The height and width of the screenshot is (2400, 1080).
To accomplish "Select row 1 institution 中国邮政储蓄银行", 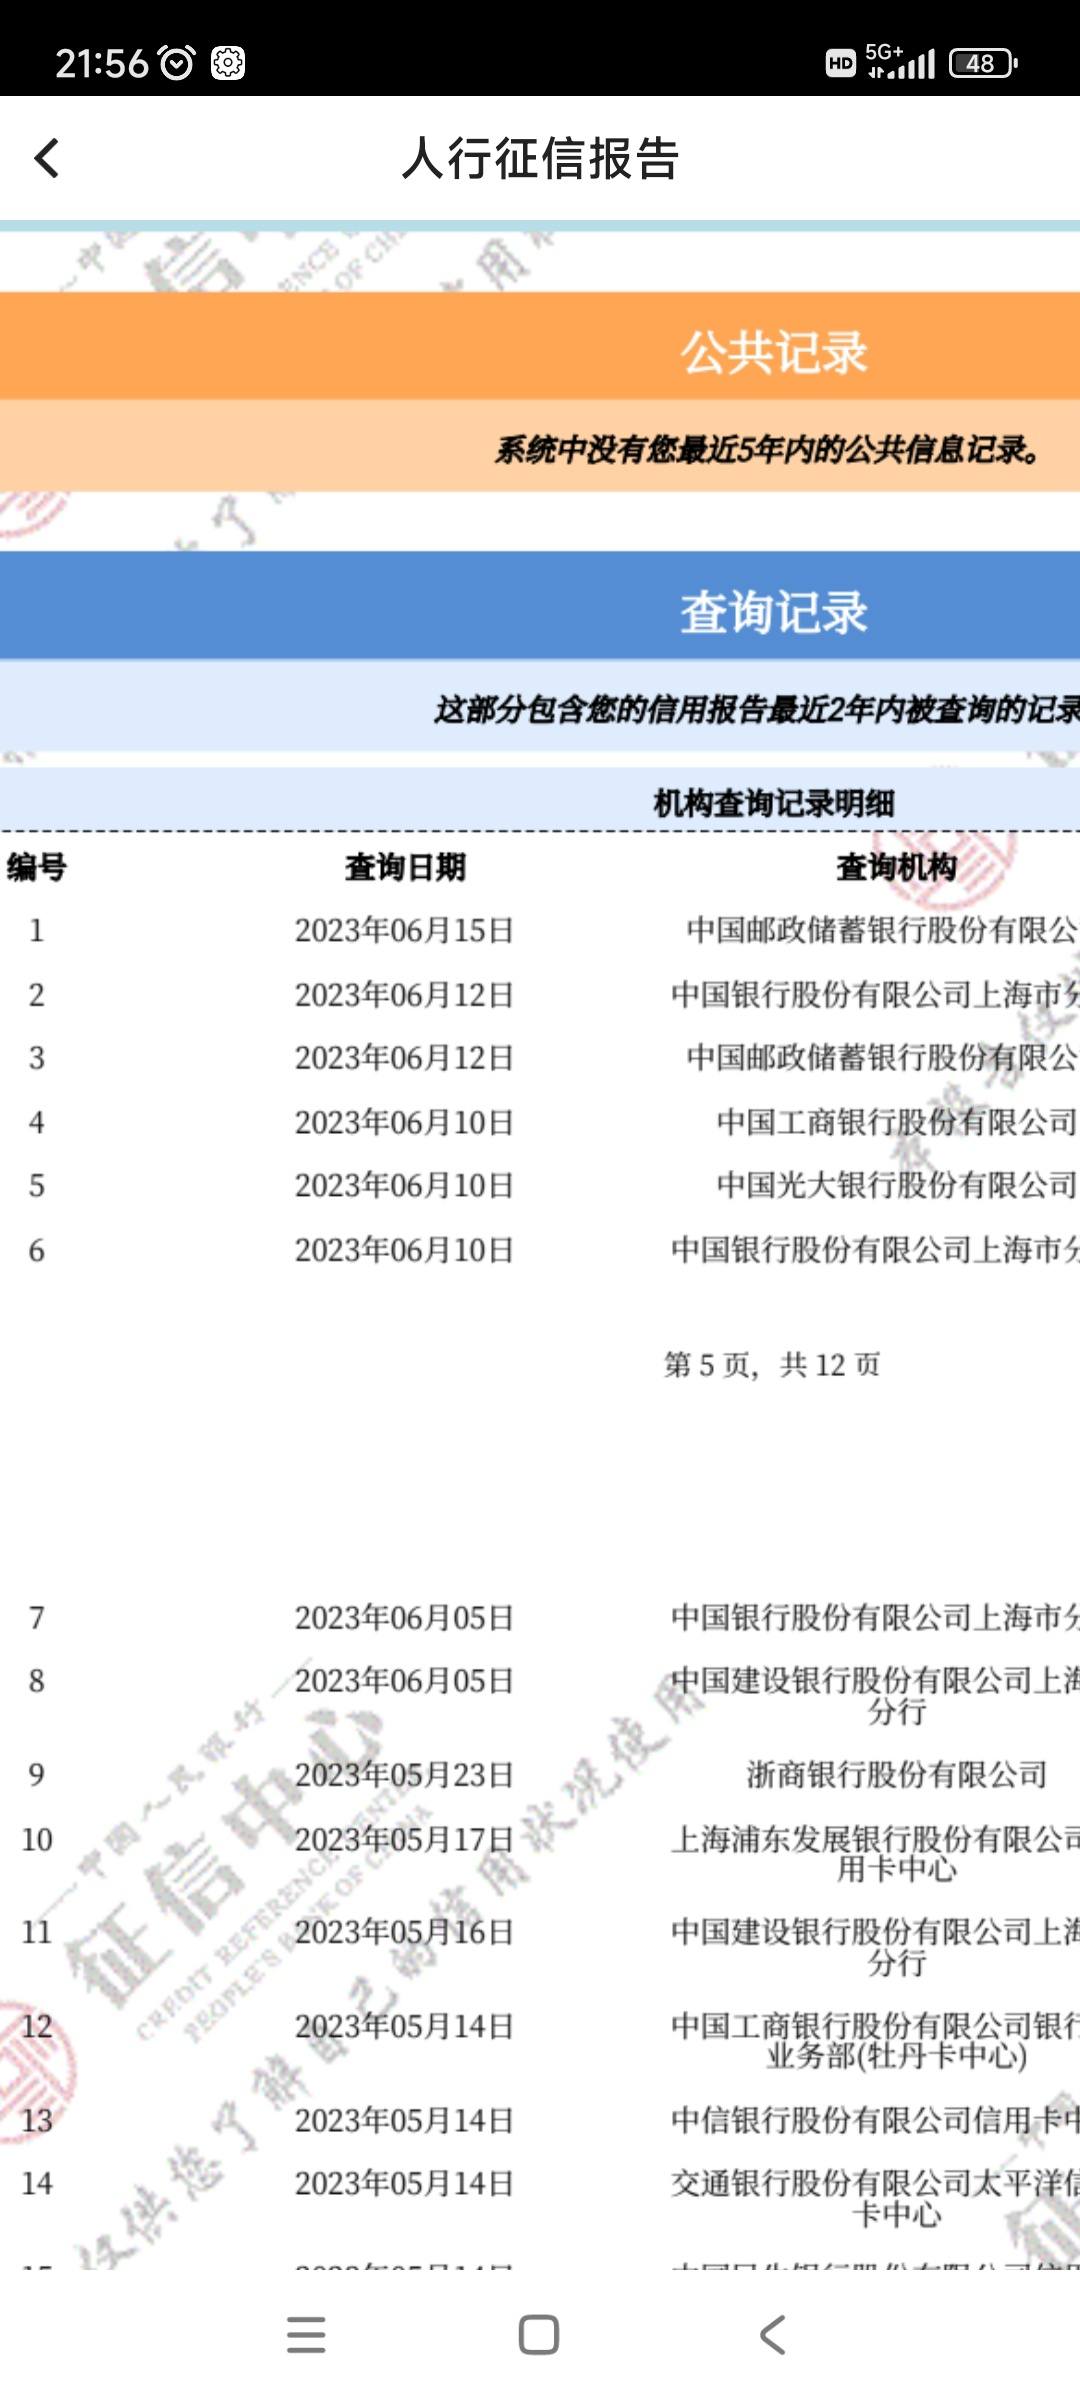I will (883, 930).
